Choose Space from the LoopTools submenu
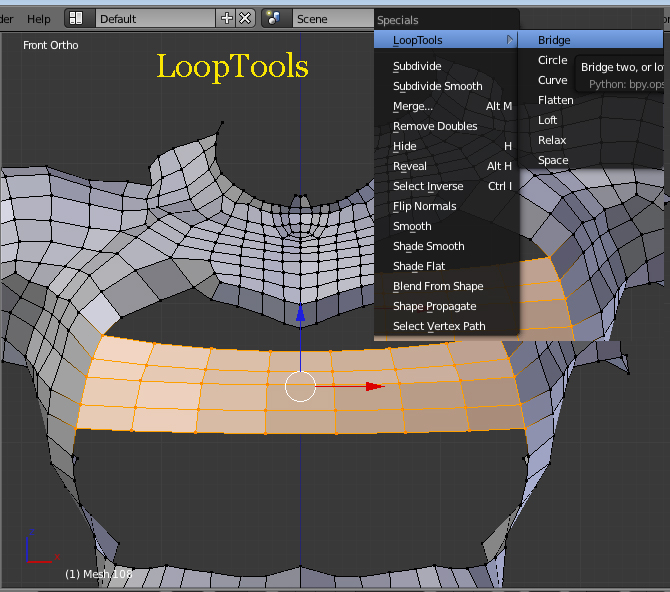Screen dimensions: 670x592 tap(553, 160)
